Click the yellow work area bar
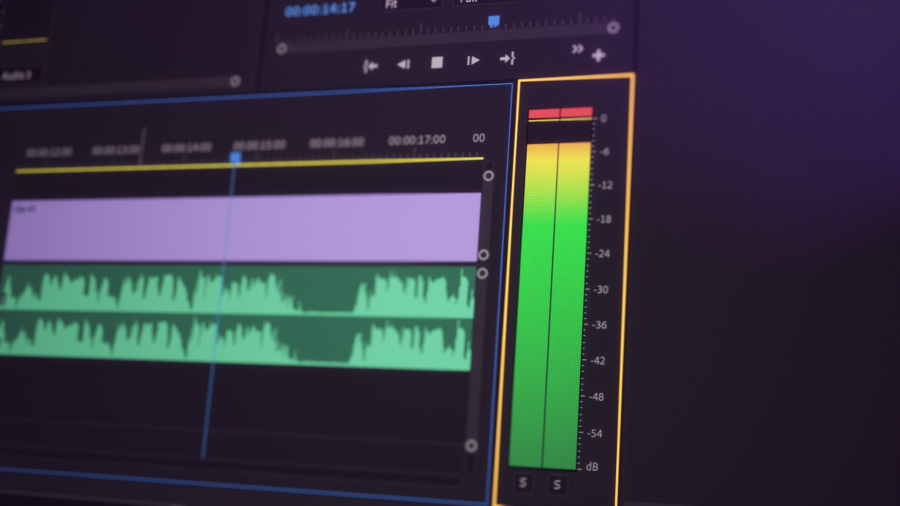The width and height of the screenshot is (900, 506). click(249, 165)
